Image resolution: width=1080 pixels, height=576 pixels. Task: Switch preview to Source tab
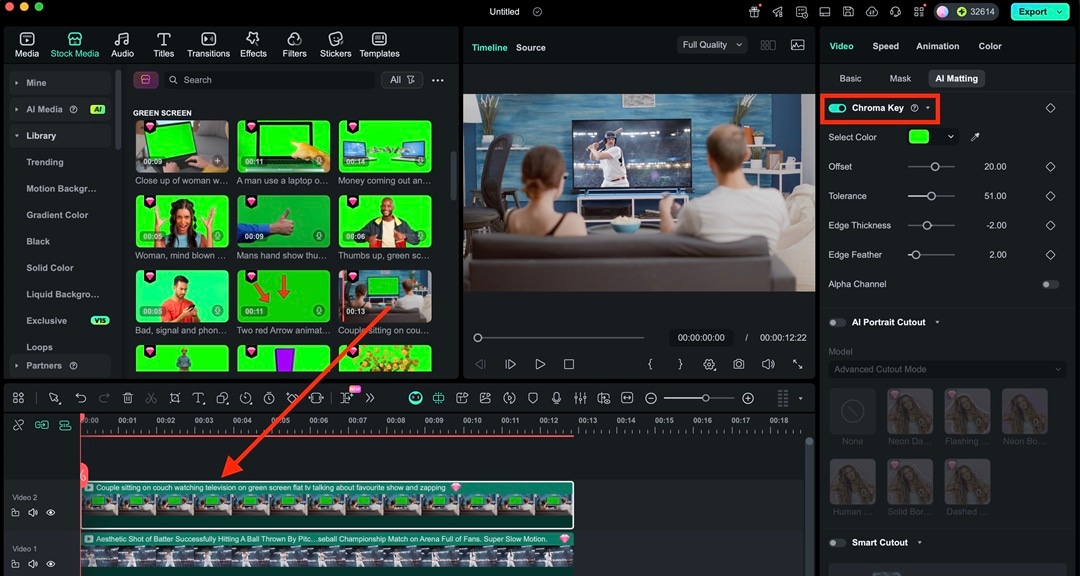pyautogui.click(x=530, y=48)
